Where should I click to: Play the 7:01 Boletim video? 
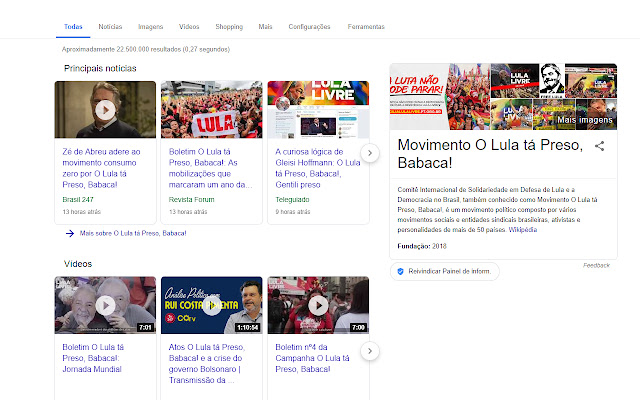(105, 305)
